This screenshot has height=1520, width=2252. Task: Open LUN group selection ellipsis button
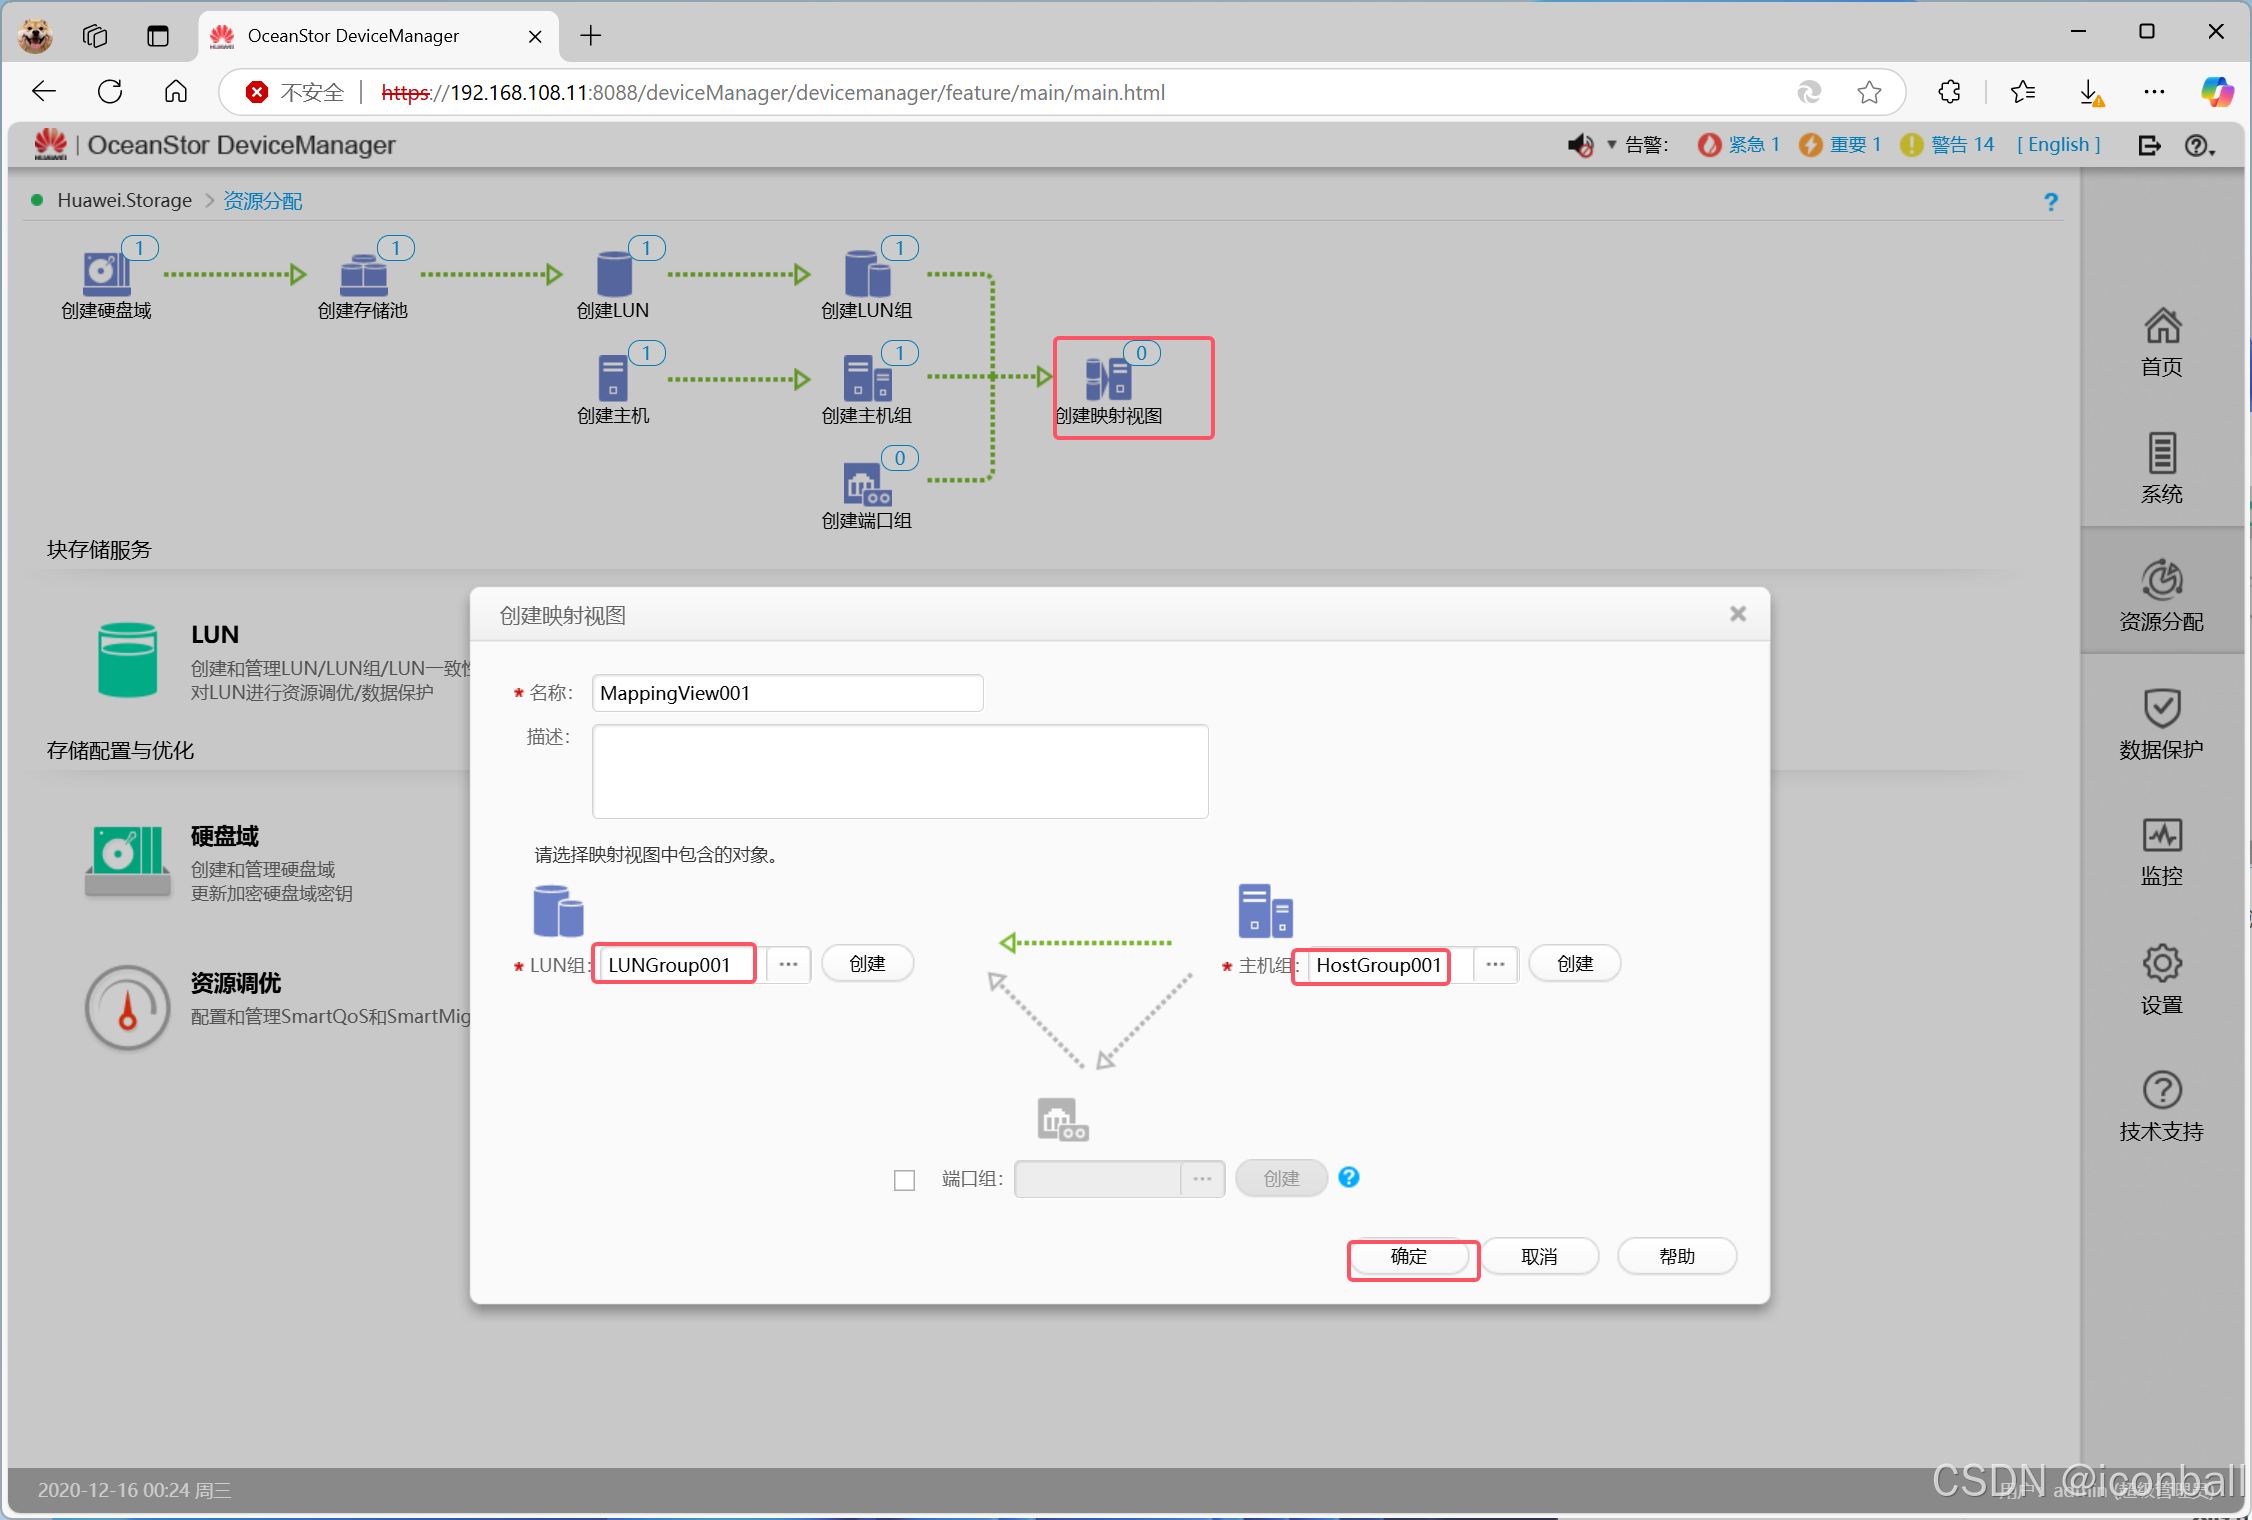click(x=788, y=964)
